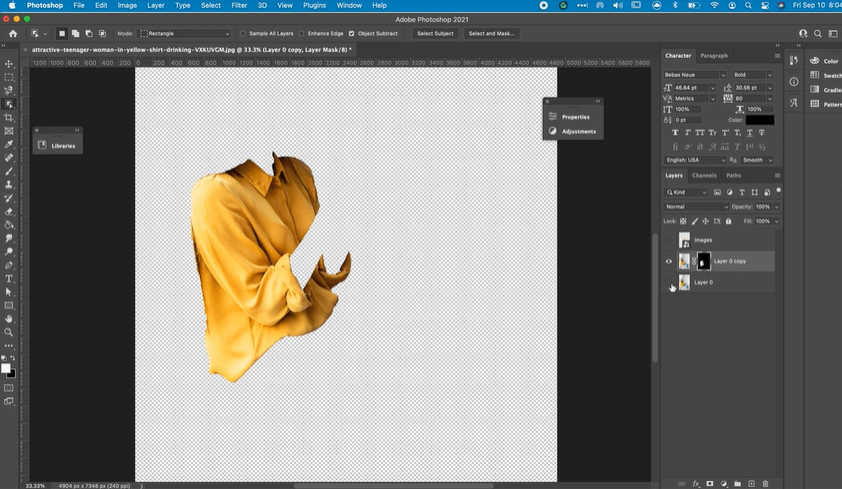Click the Home icon in options bar
The height and width of the screenshot is (489, 842).
13,33
